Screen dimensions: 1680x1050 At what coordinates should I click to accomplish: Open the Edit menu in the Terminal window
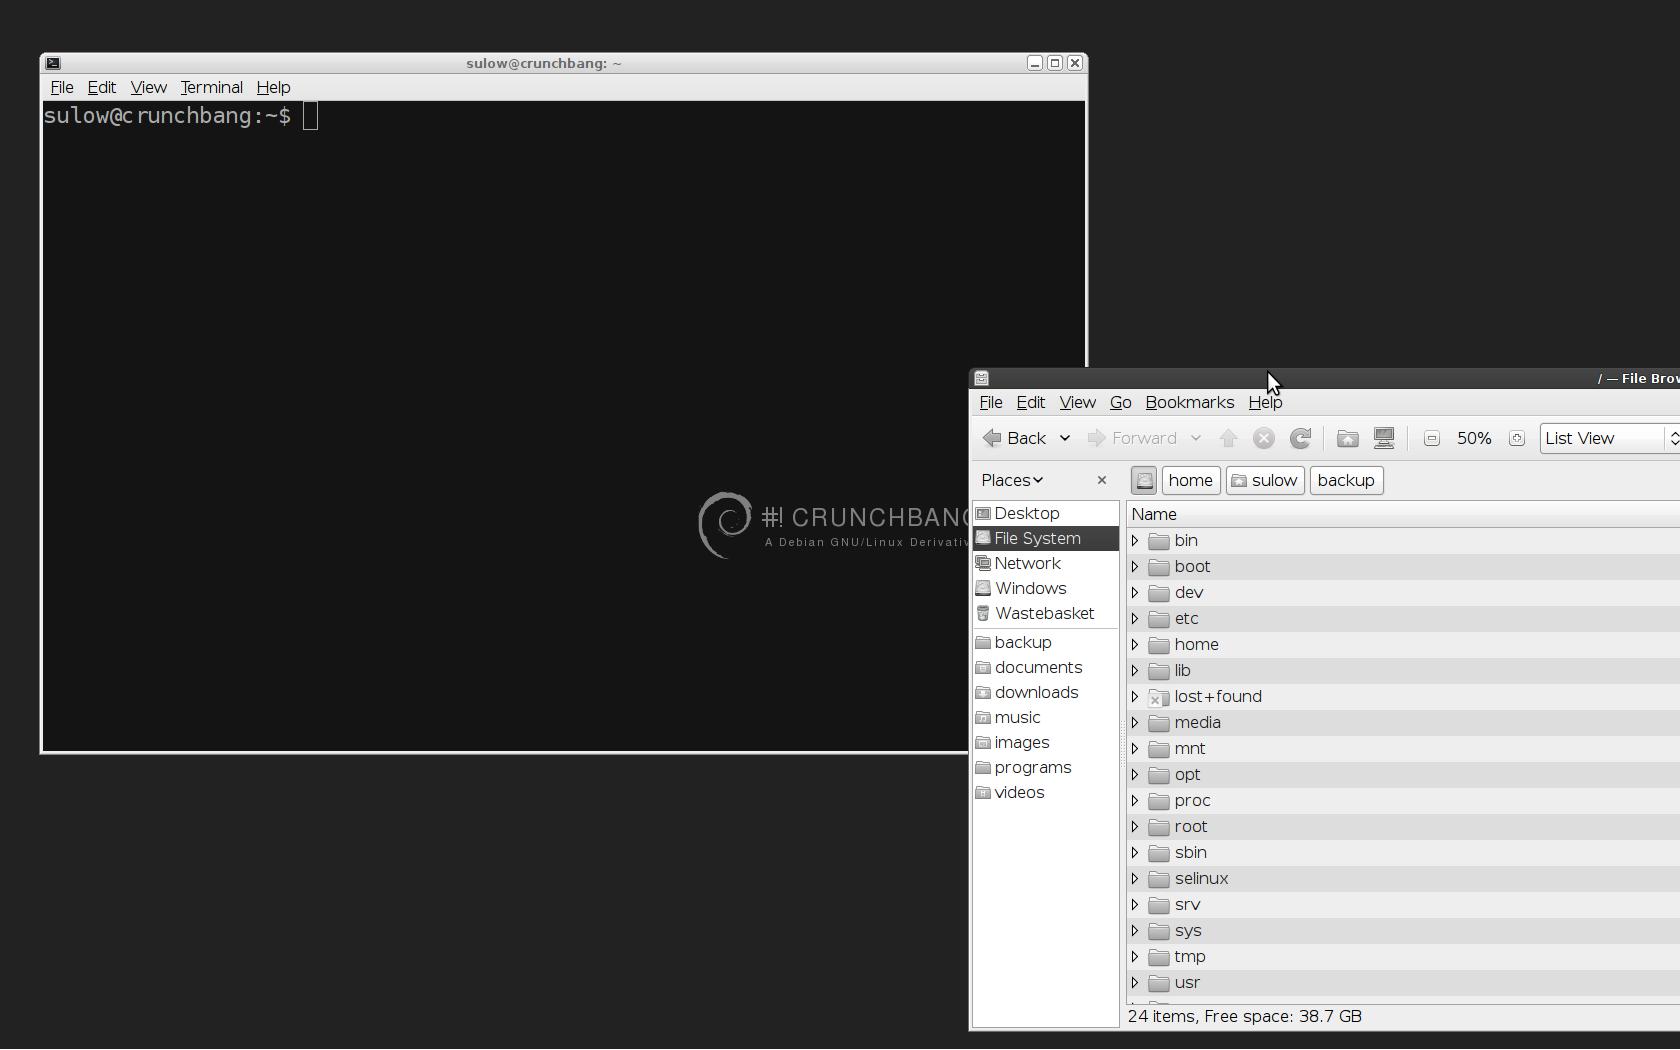pos(102,87)
